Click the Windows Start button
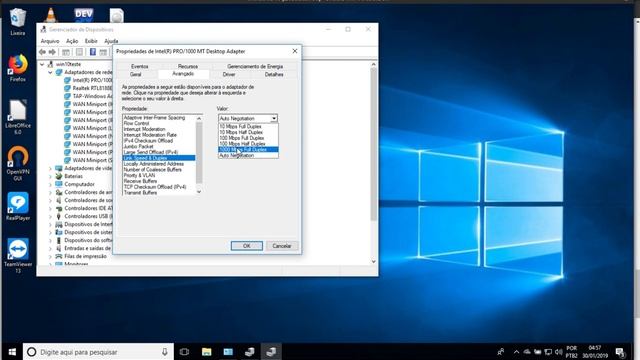The width and height of the screenshot is (640, 360). 12,352
